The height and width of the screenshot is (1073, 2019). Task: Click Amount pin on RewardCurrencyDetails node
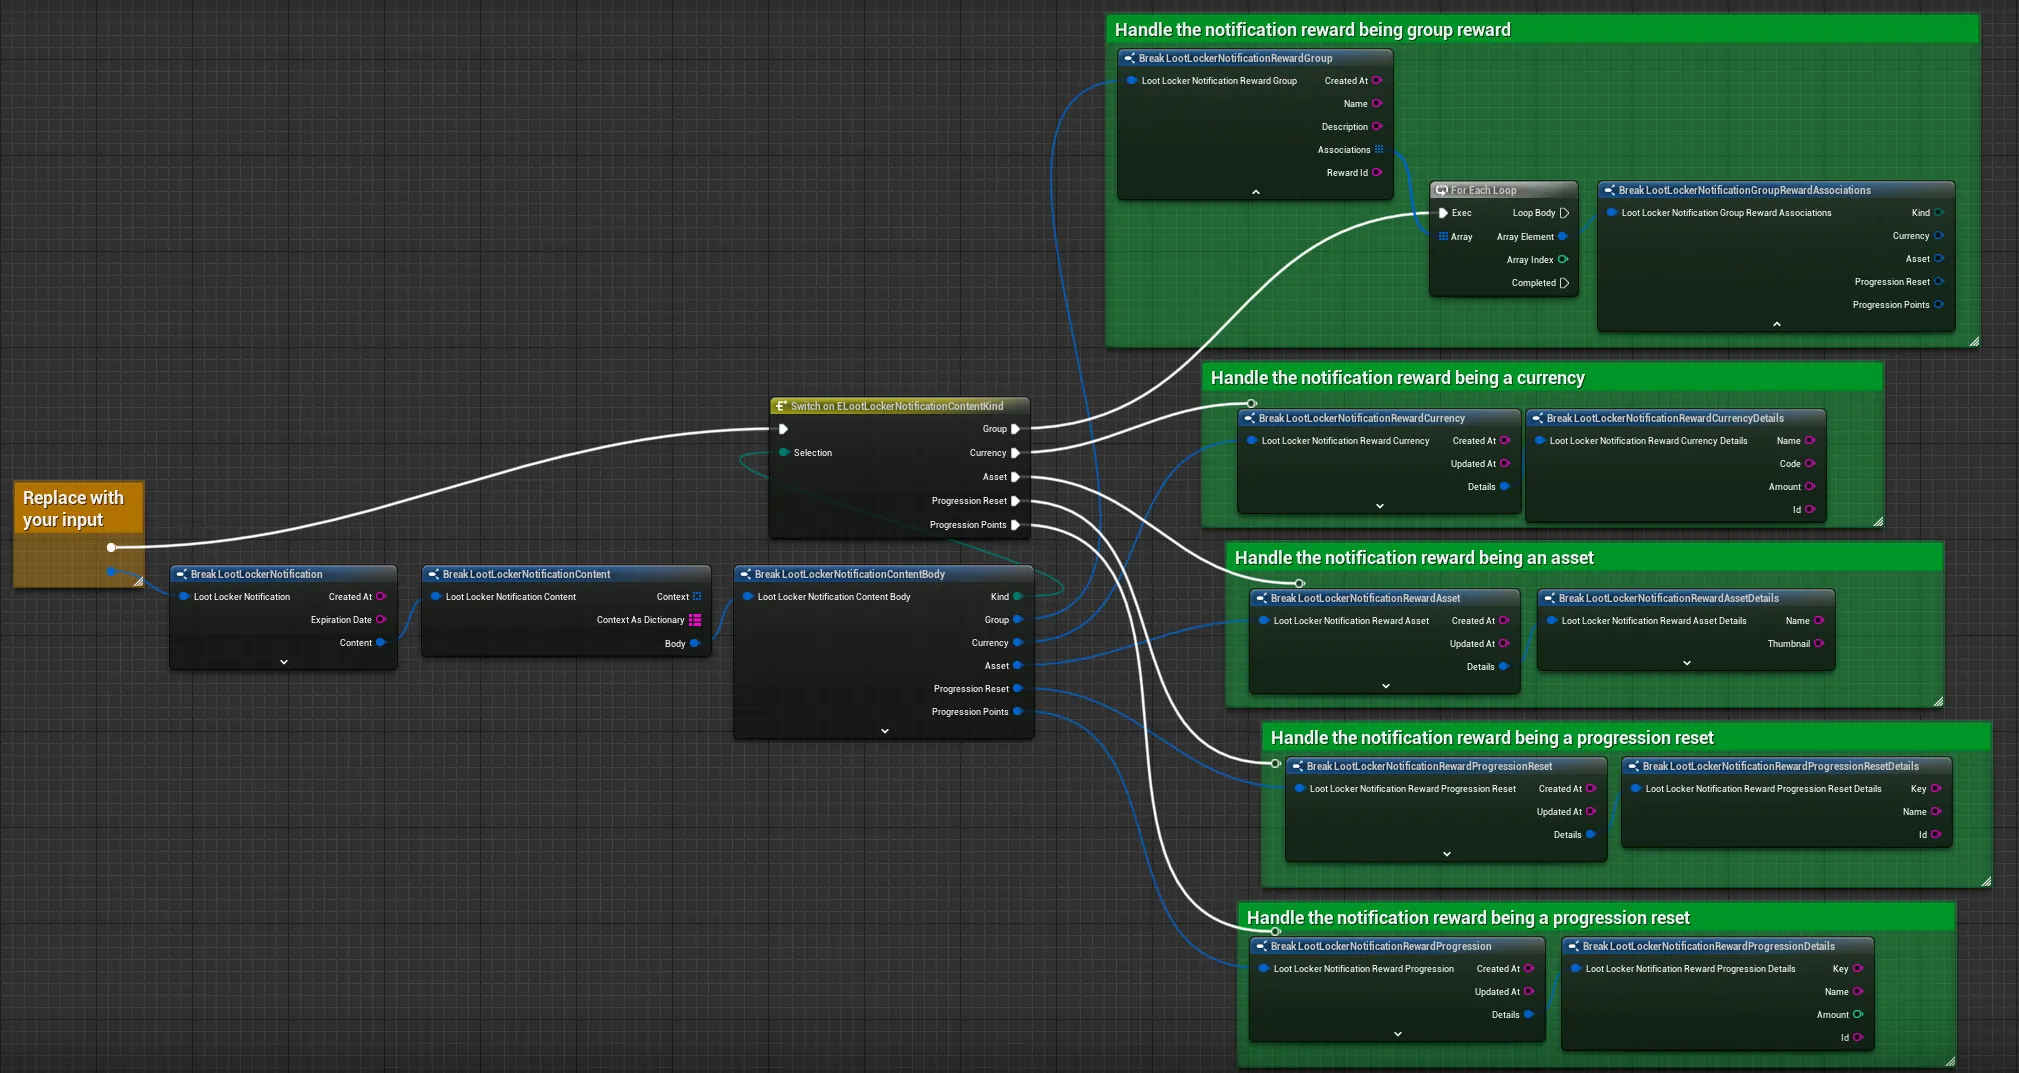tap(1810, 487)
